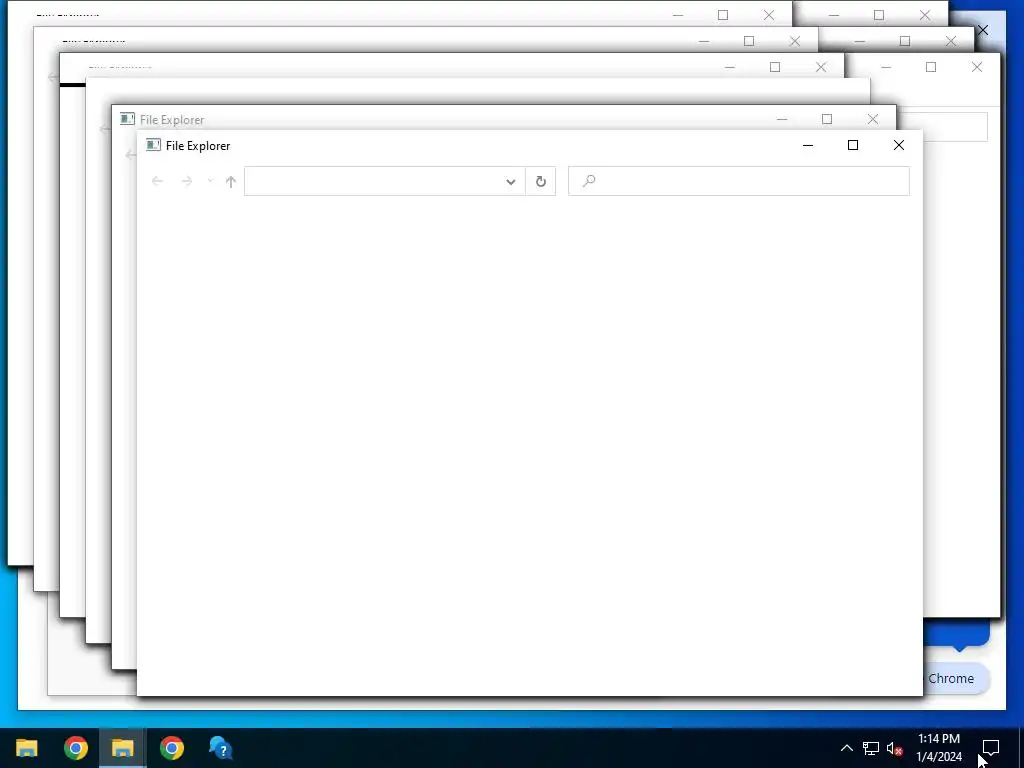Click the network icon in system tray
The width and height of the screenshot is (1024, 768).
click(x=871, y=748)
